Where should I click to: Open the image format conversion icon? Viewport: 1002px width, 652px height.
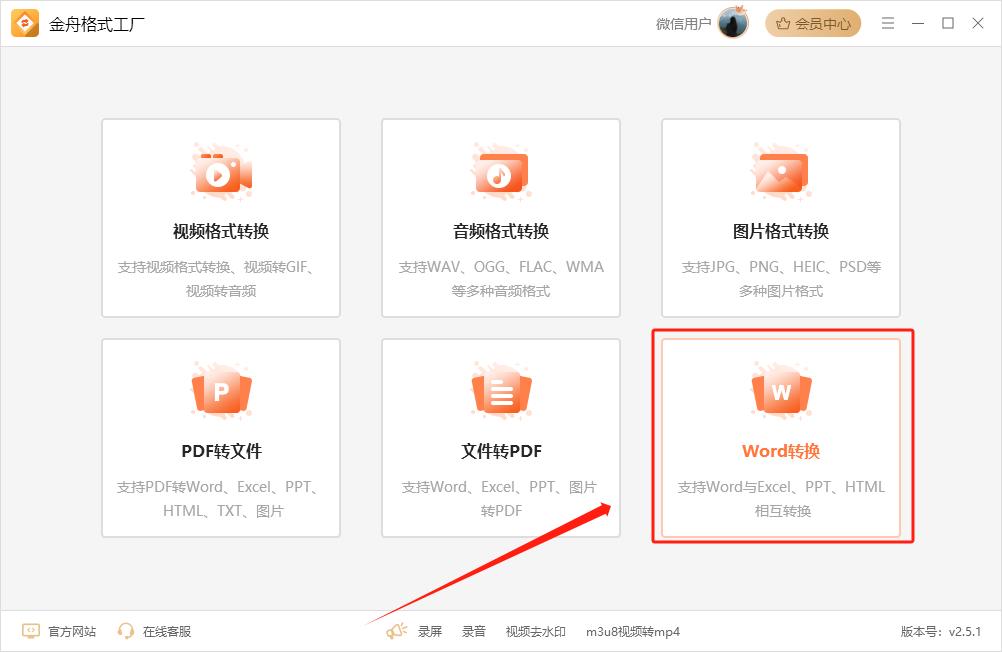[781, 172]
